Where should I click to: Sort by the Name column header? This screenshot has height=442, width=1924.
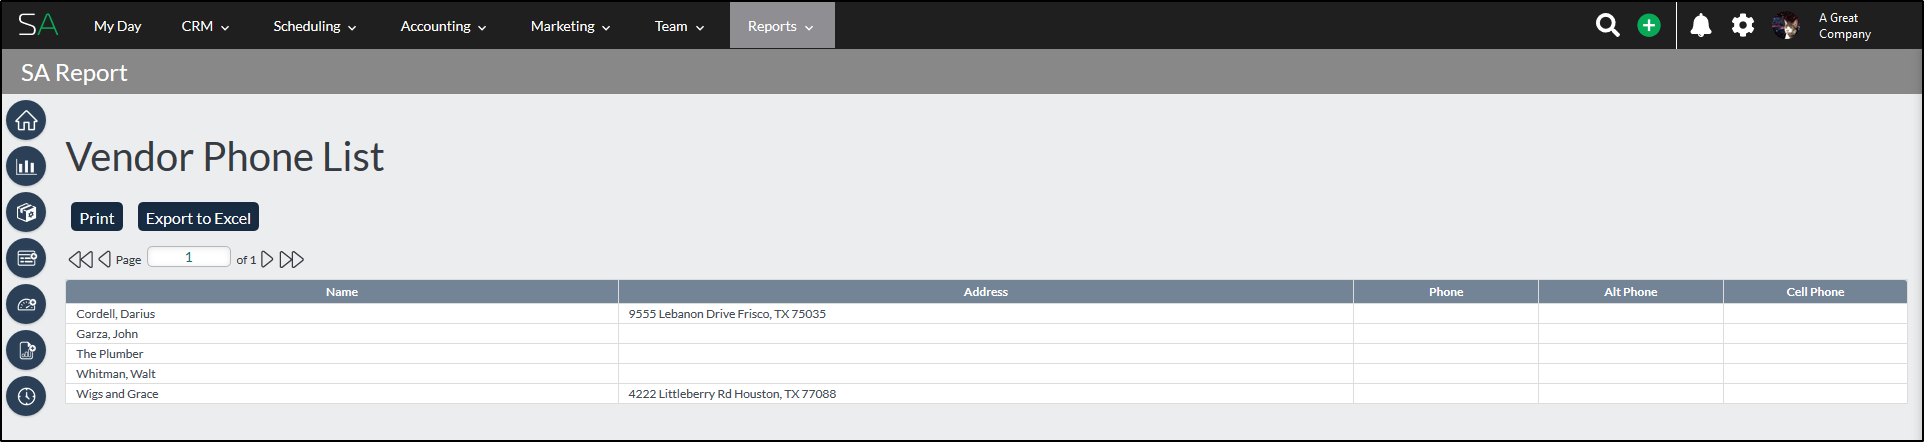[342, 292]
